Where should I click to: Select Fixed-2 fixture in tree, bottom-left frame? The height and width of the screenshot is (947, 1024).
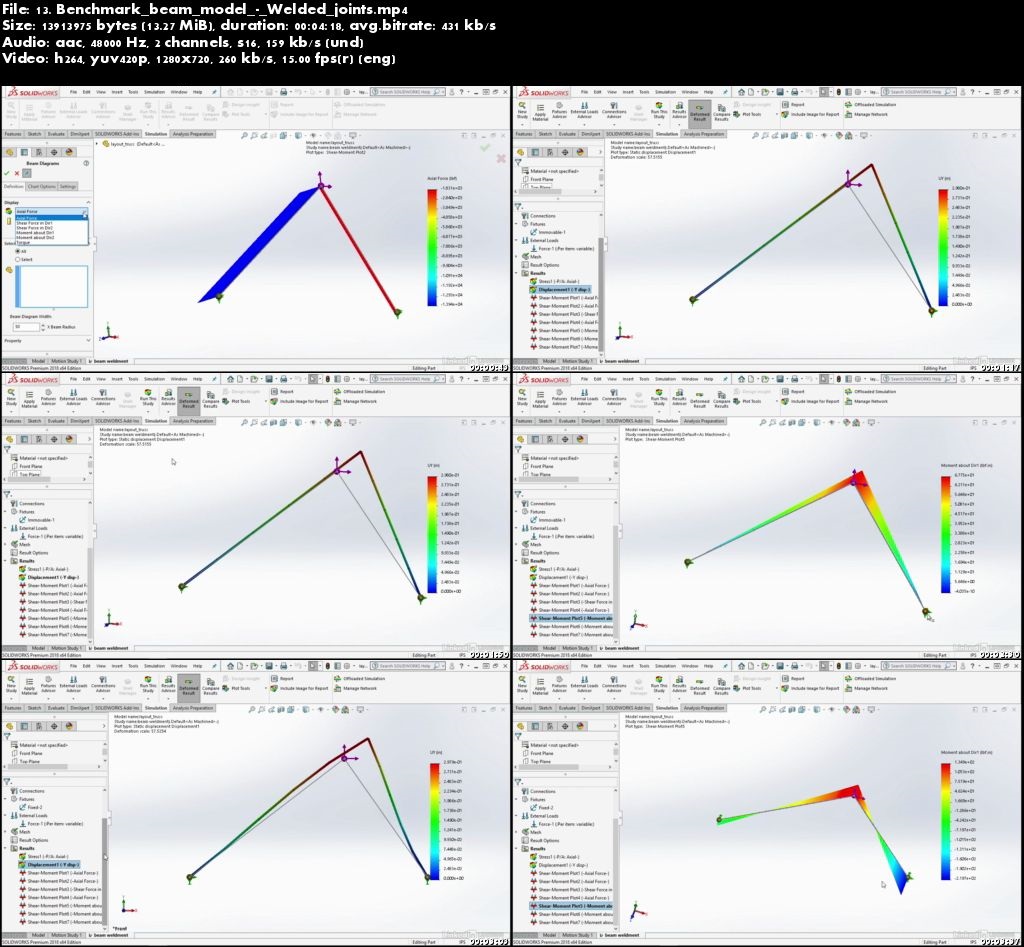point(30,807)
